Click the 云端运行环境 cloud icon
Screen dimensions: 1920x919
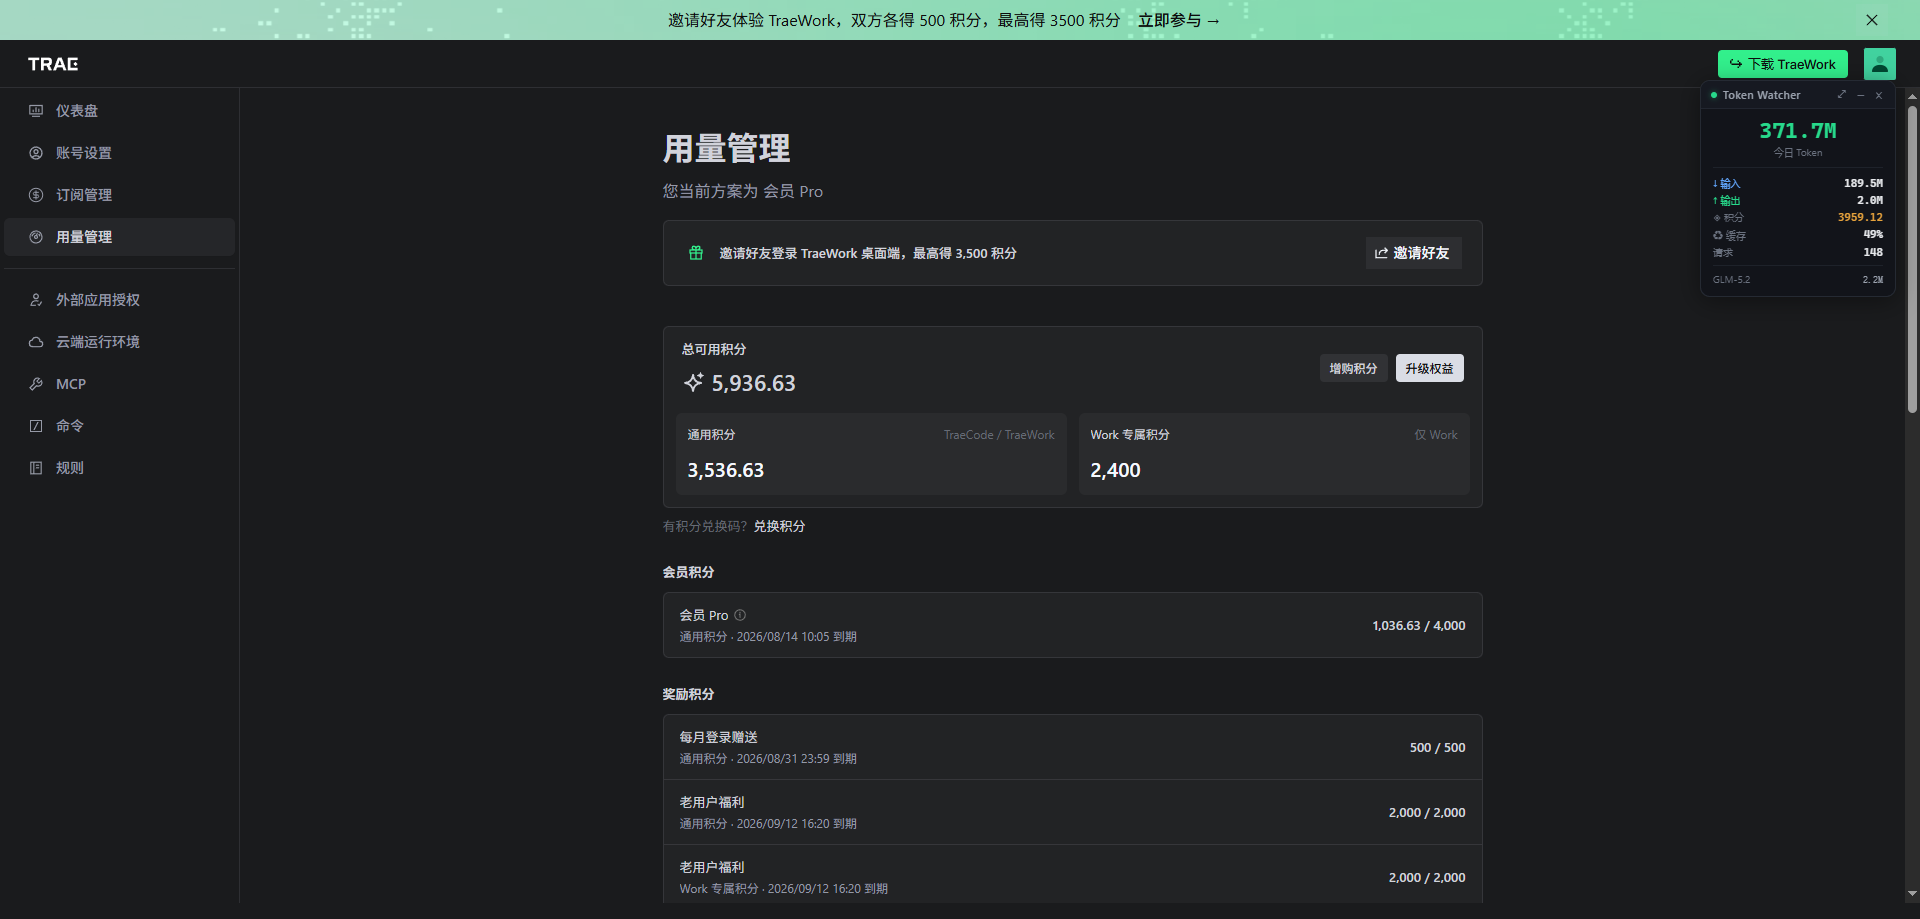pos(36,342)
